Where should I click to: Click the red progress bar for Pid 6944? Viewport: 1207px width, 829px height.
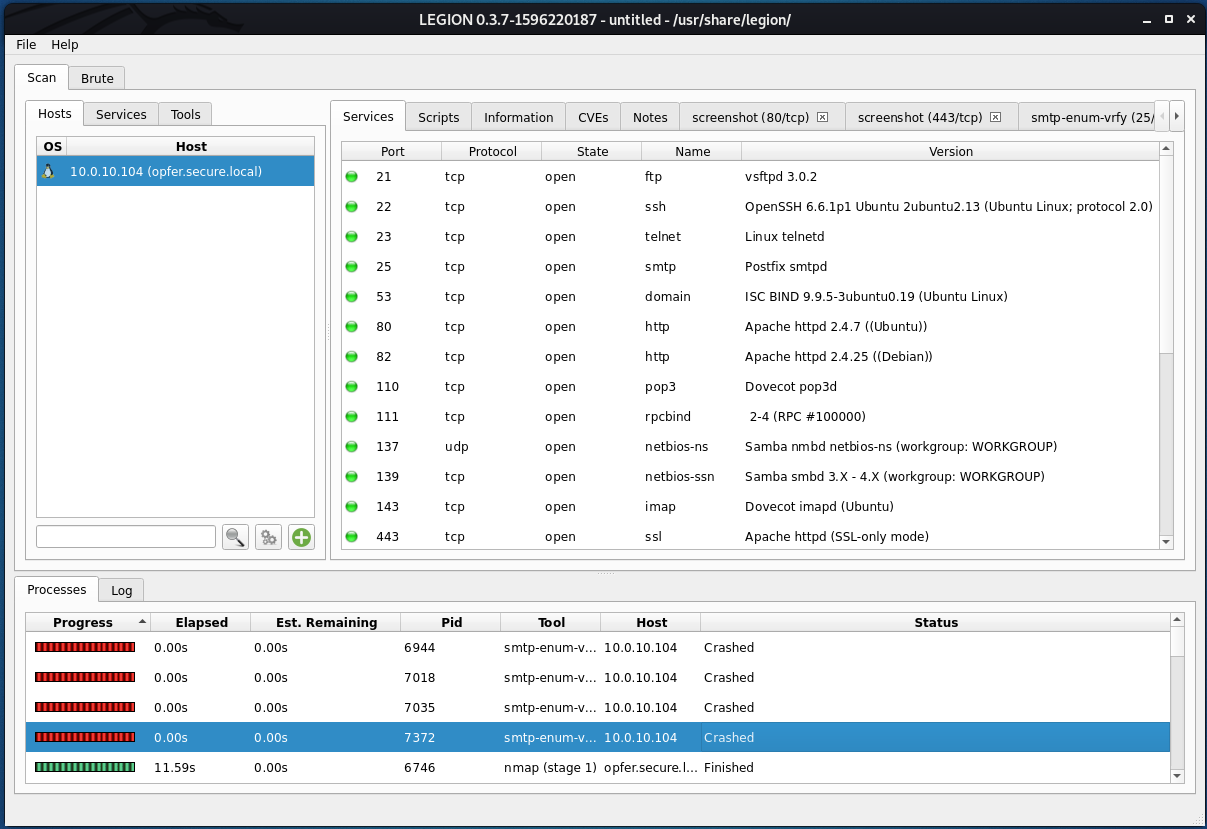[85, 647]
